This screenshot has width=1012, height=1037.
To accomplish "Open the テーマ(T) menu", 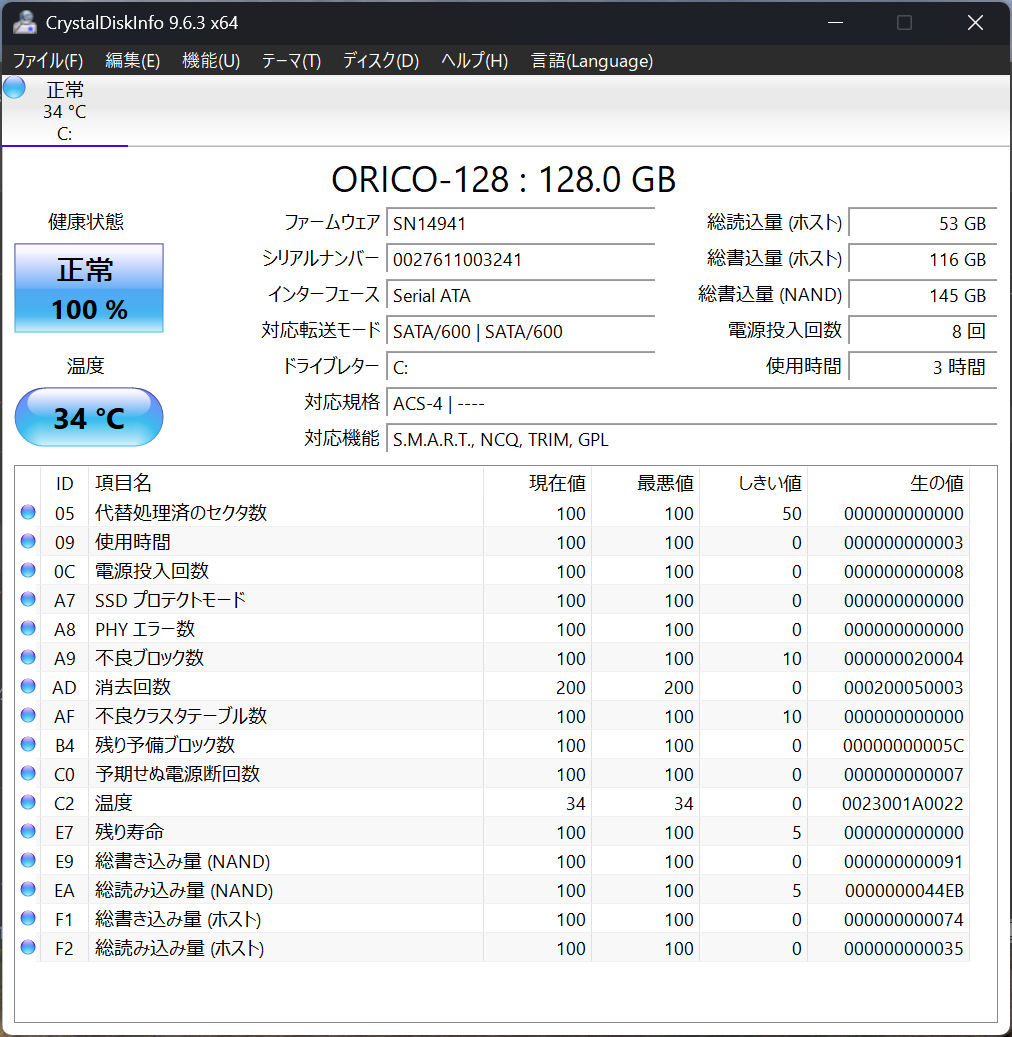I will (x=290, y=61).
